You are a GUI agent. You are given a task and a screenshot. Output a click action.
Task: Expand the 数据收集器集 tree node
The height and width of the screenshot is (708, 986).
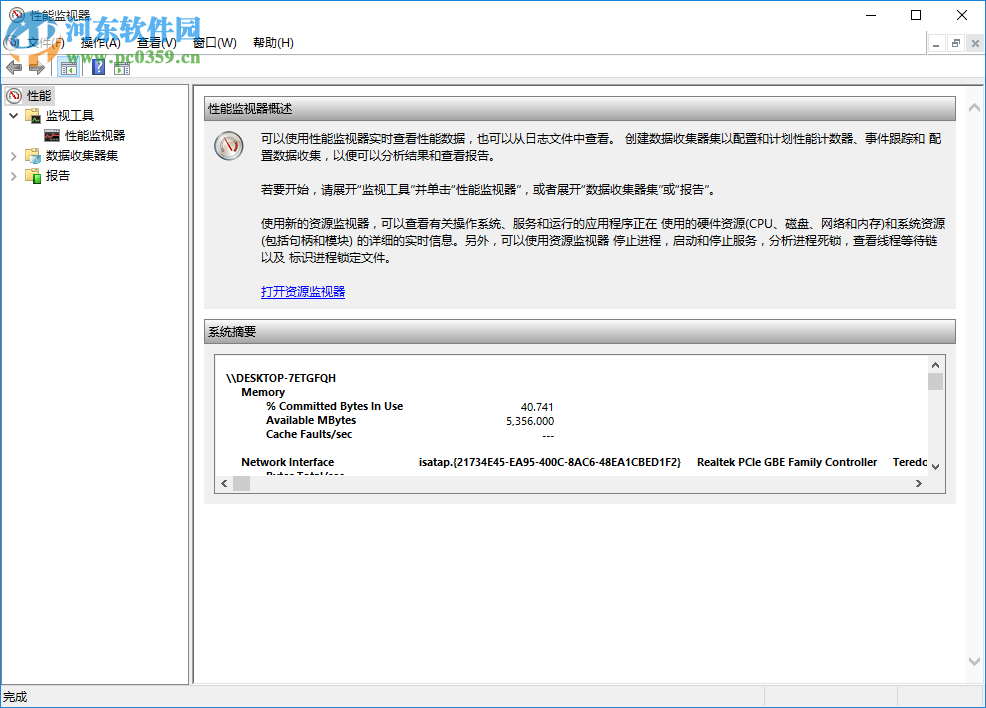click(14, 155)
